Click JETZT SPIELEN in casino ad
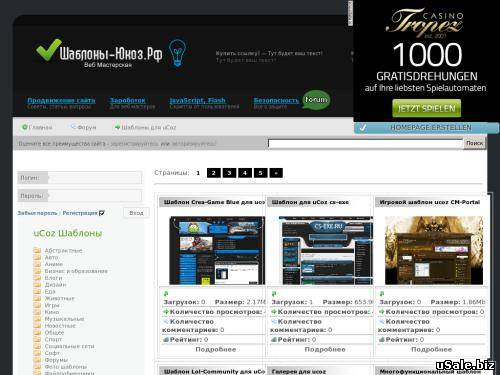The image size is (500, 375). click(x=427, y=108)
